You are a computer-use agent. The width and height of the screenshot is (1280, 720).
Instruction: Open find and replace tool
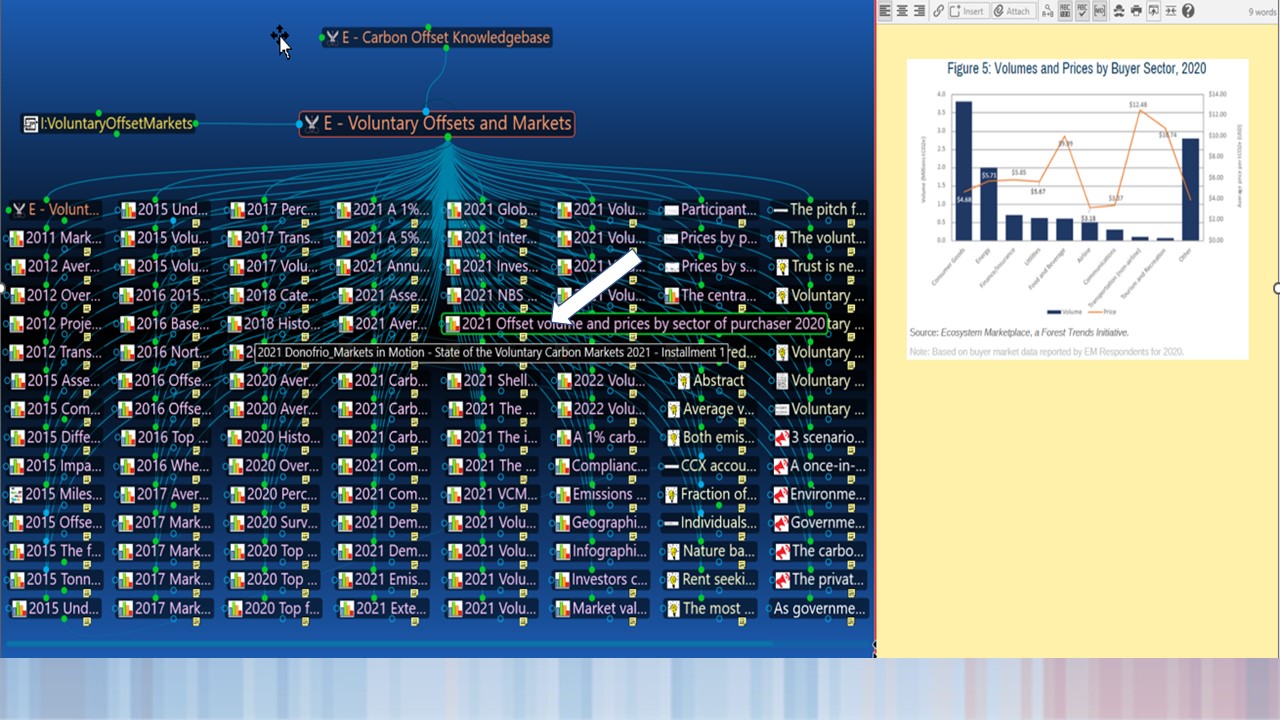(x=1047, y=11)
